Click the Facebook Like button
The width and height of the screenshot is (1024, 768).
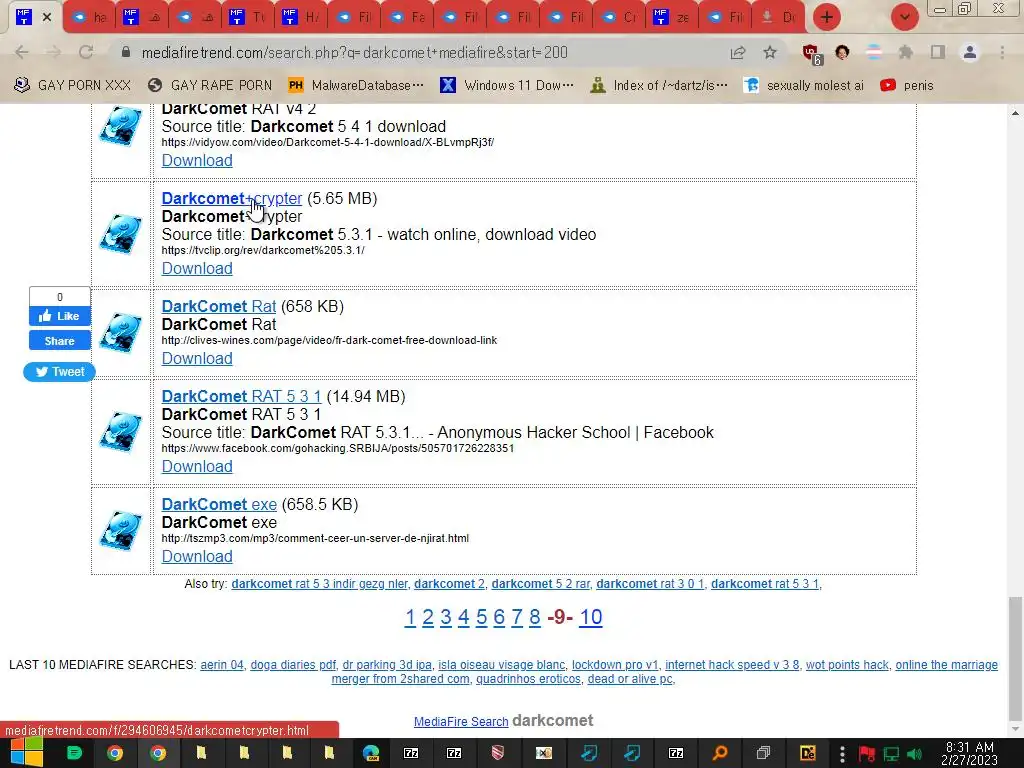[59, 316]
